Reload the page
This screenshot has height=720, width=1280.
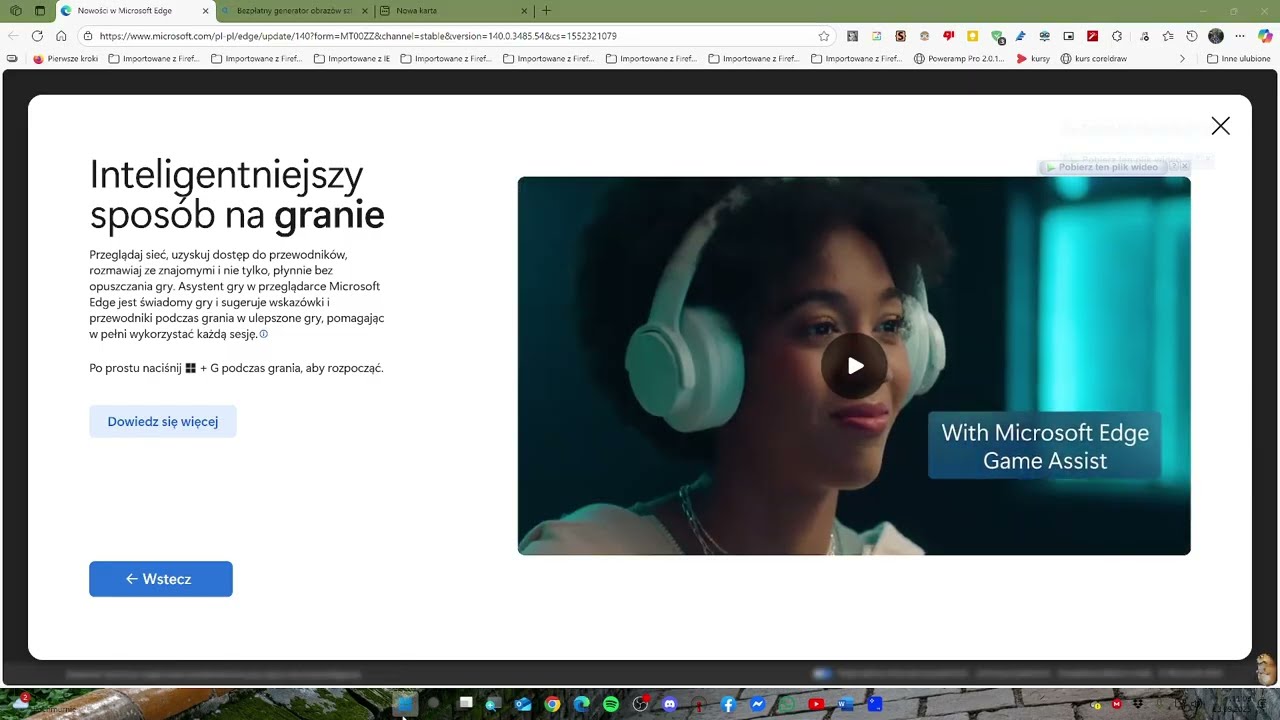37,36
